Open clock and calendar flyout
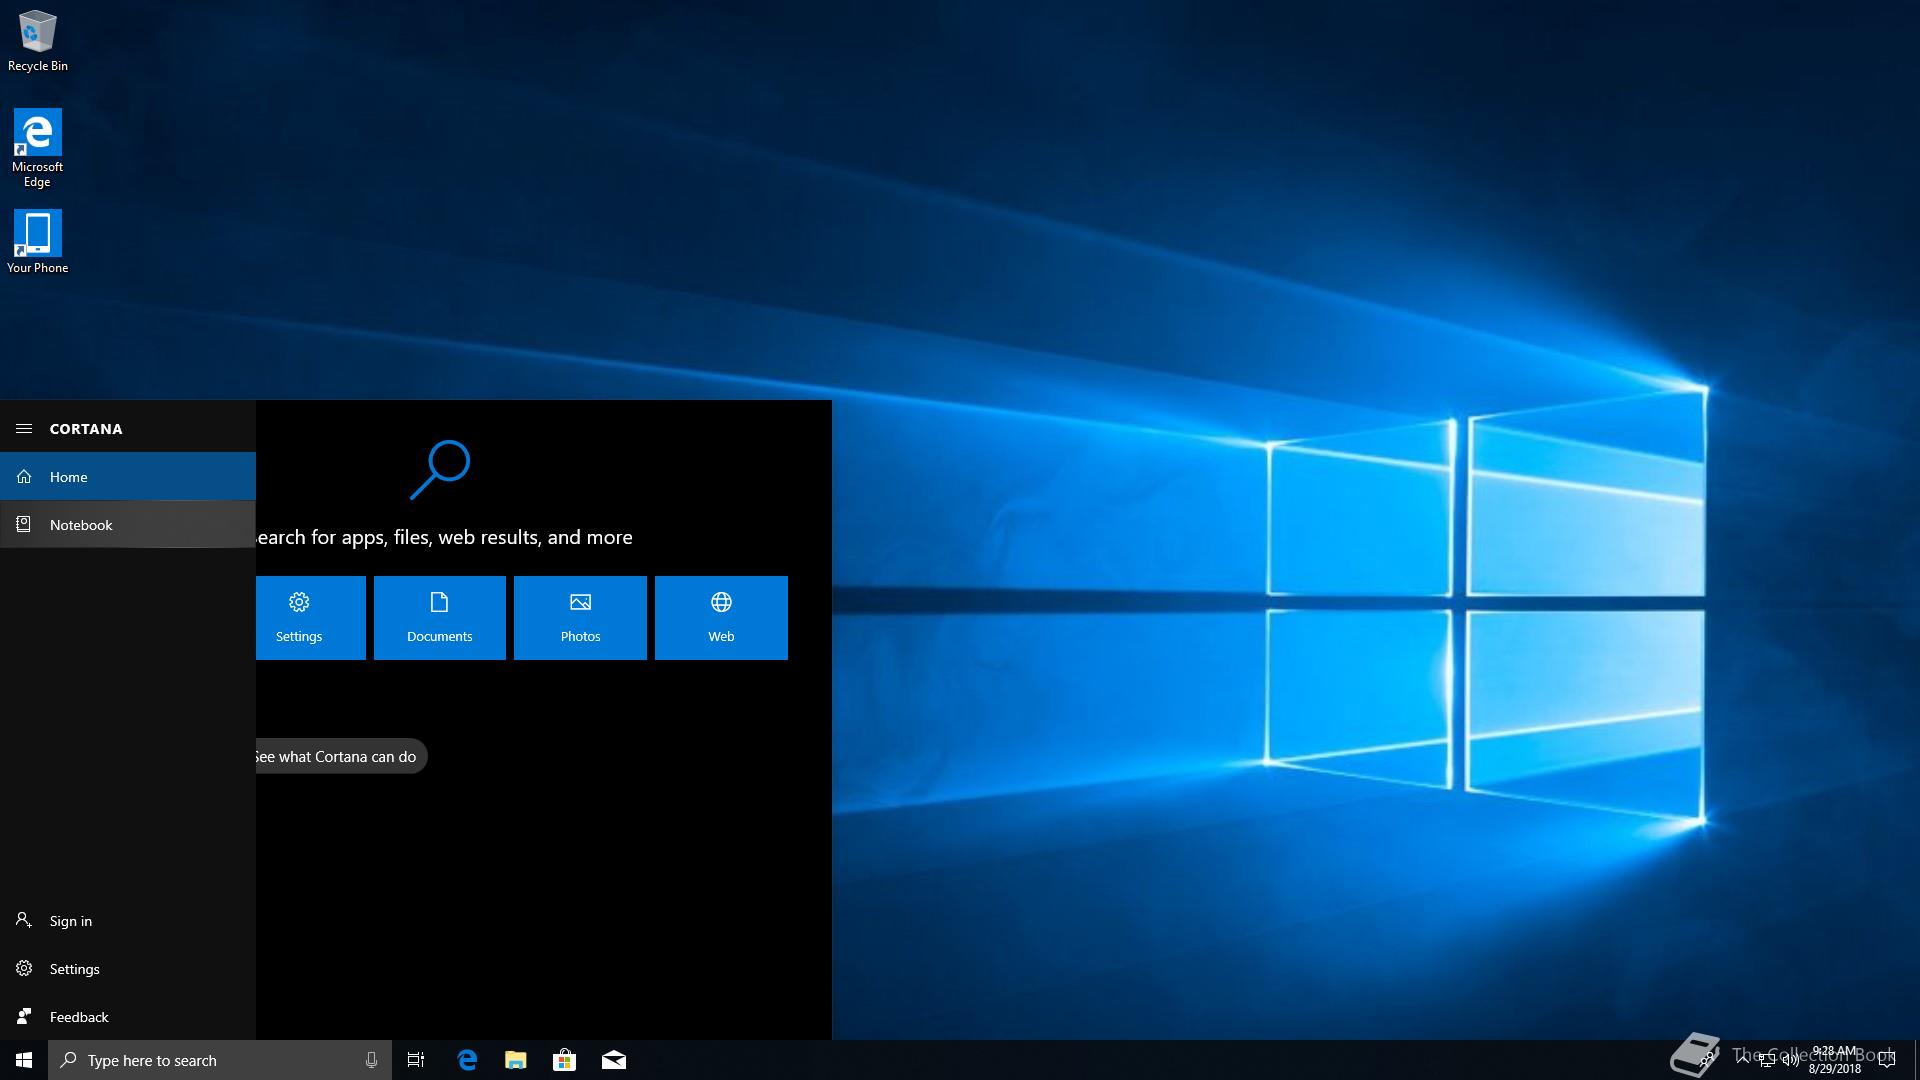The image size is (1920, 1080). tap(1835, 1060)
